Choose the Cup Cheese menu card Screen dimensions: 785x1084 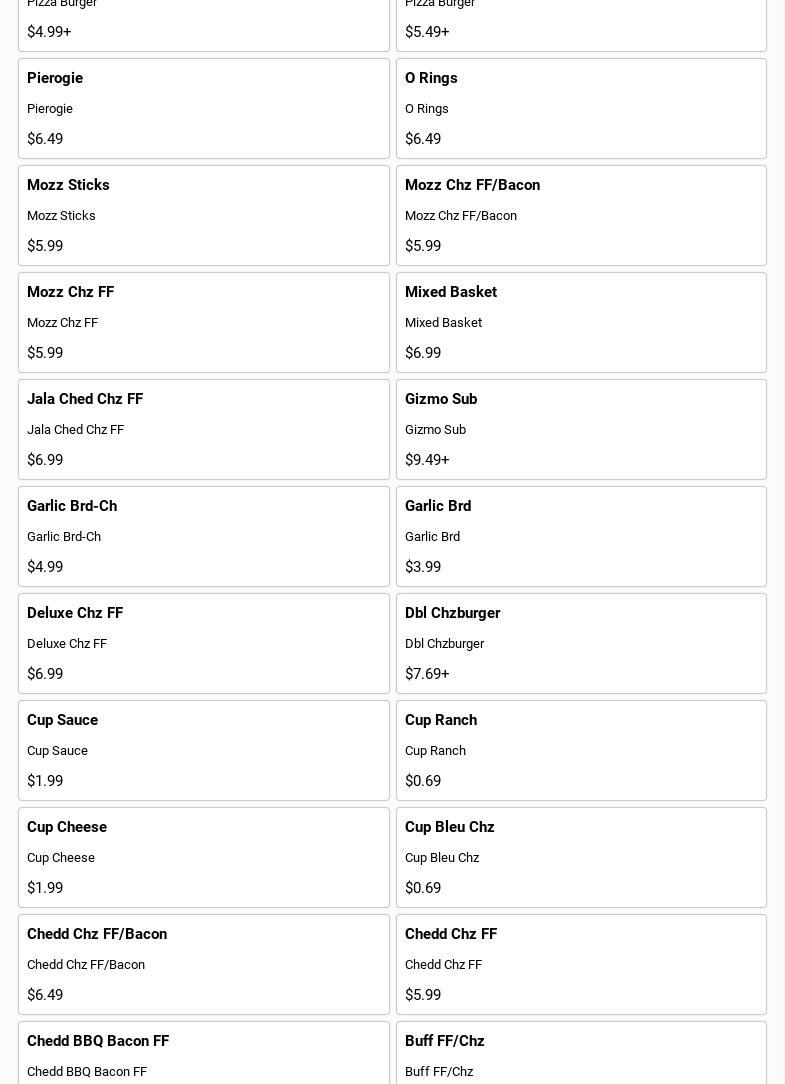(203, 857)
